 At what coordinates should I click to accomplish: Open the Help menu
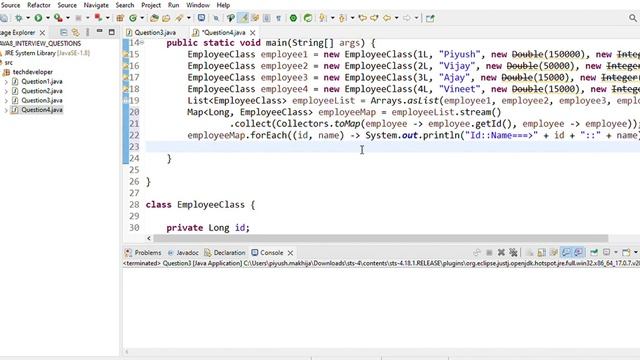[x=223, y=5]
